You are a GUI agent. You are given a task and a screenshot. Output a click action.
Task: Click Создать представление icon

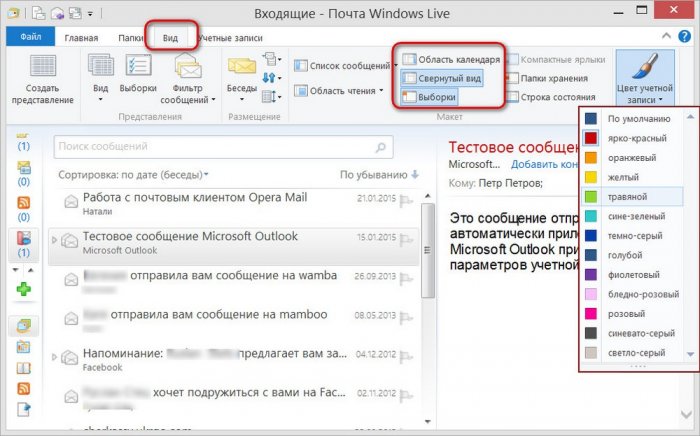tap(42, 66)
